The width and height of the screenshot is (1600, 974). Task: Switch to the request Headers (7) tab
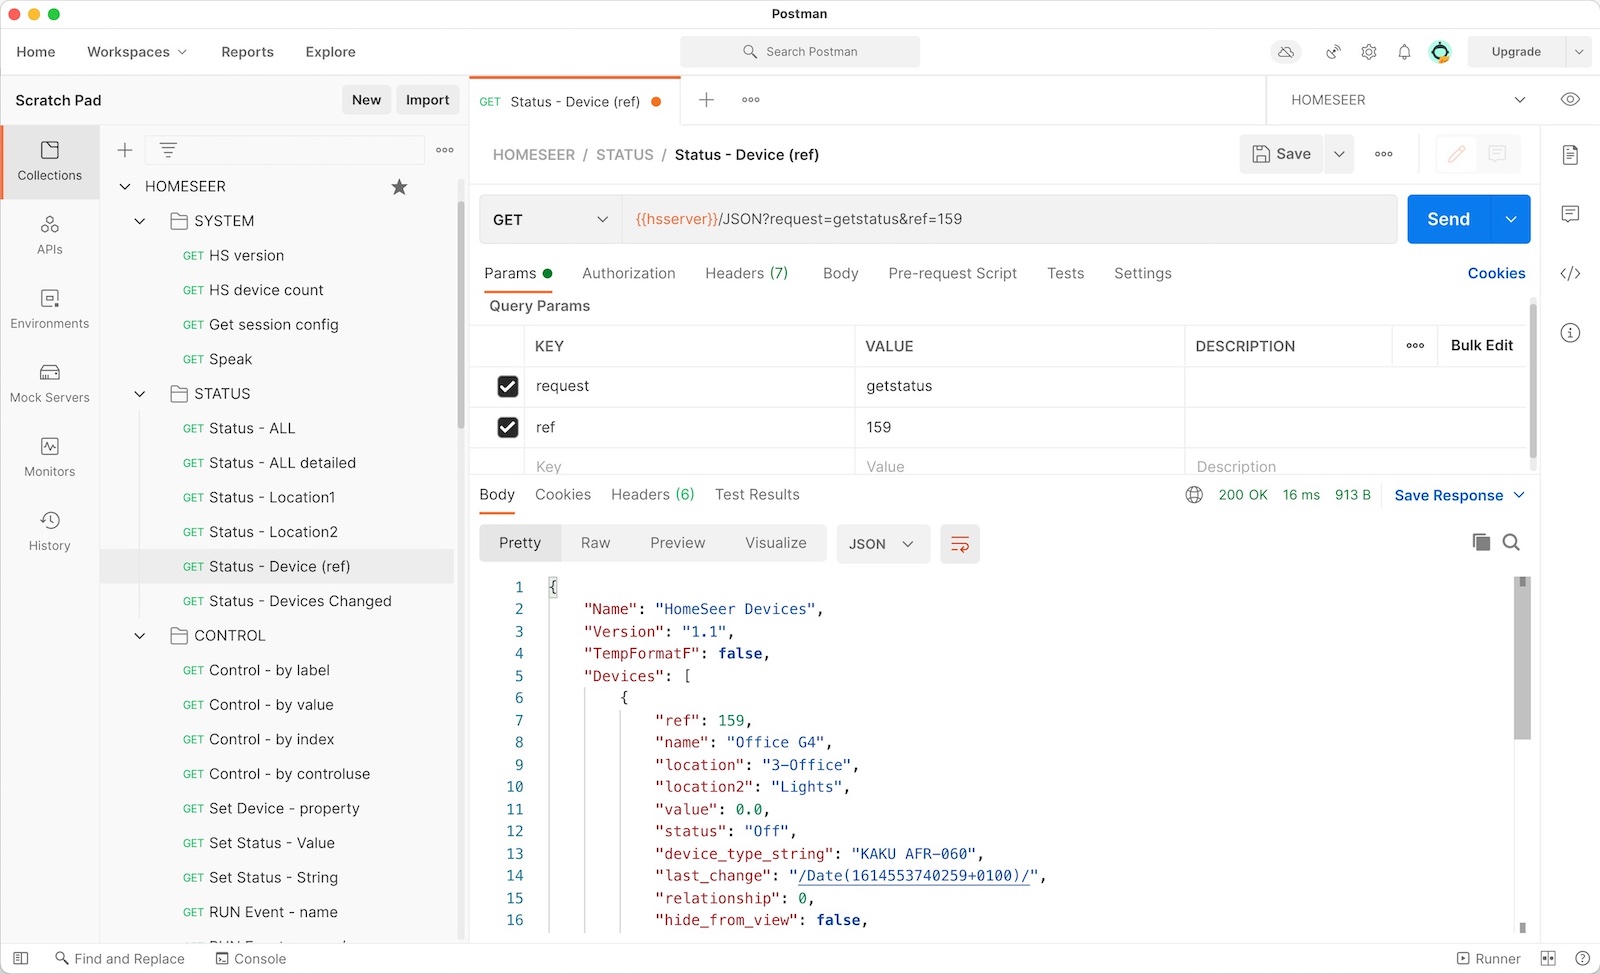click(x=746, y=273)
